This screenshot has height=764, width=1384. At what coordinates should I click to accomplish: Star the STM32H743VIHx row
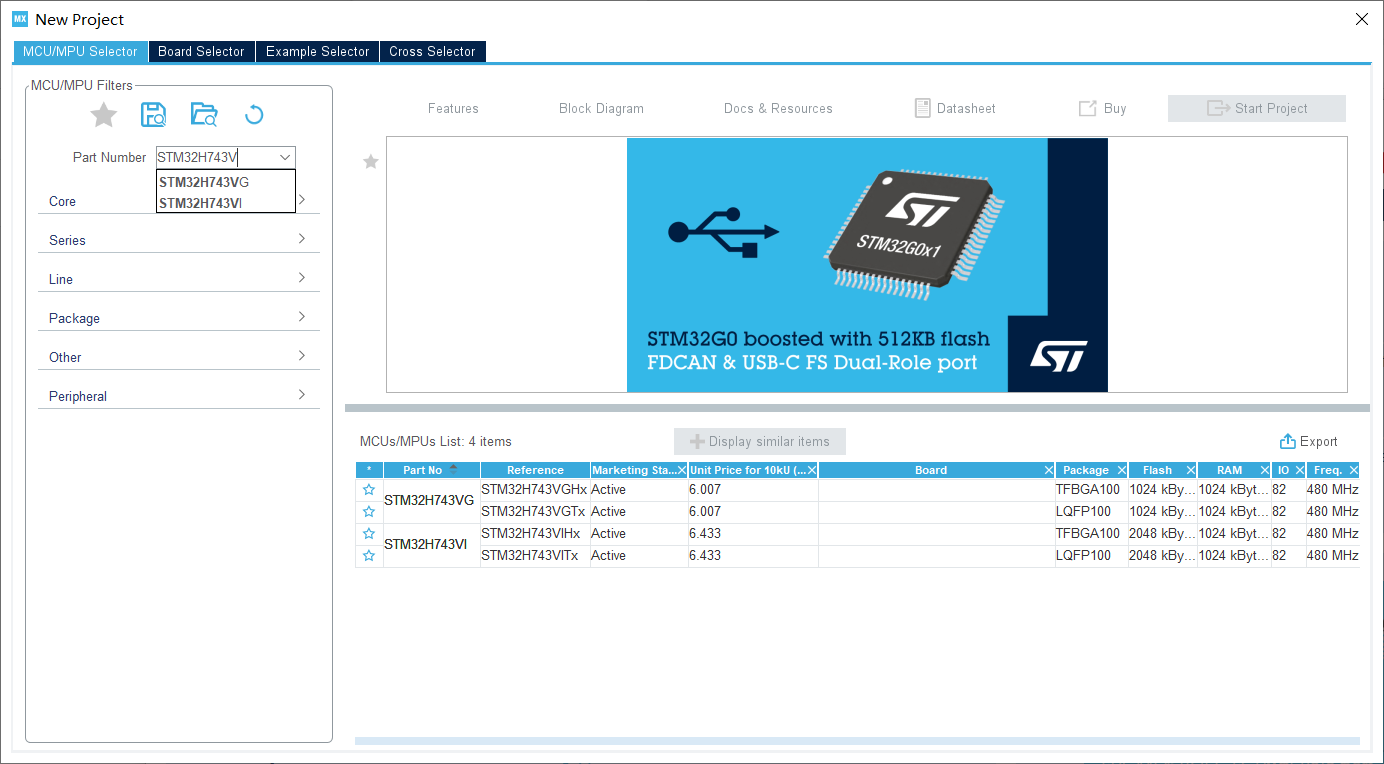coord(369,534)
